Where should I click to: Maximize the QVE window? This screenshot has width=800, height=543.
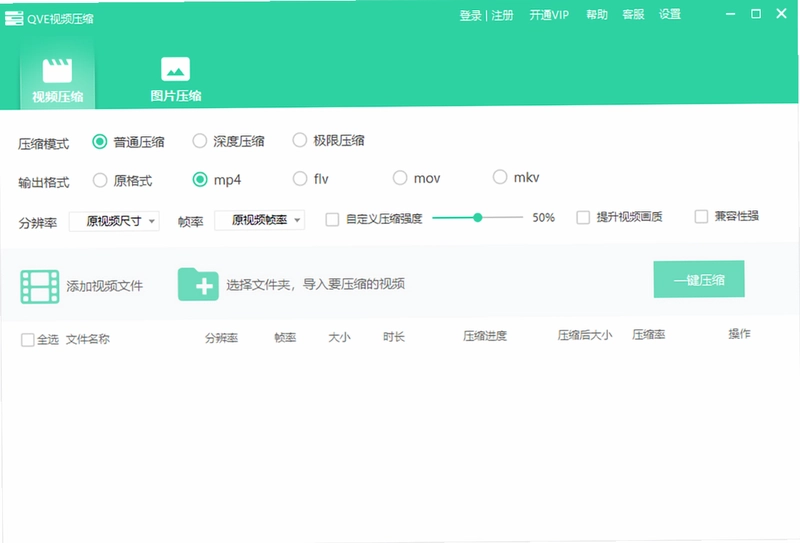pos(756,14)
